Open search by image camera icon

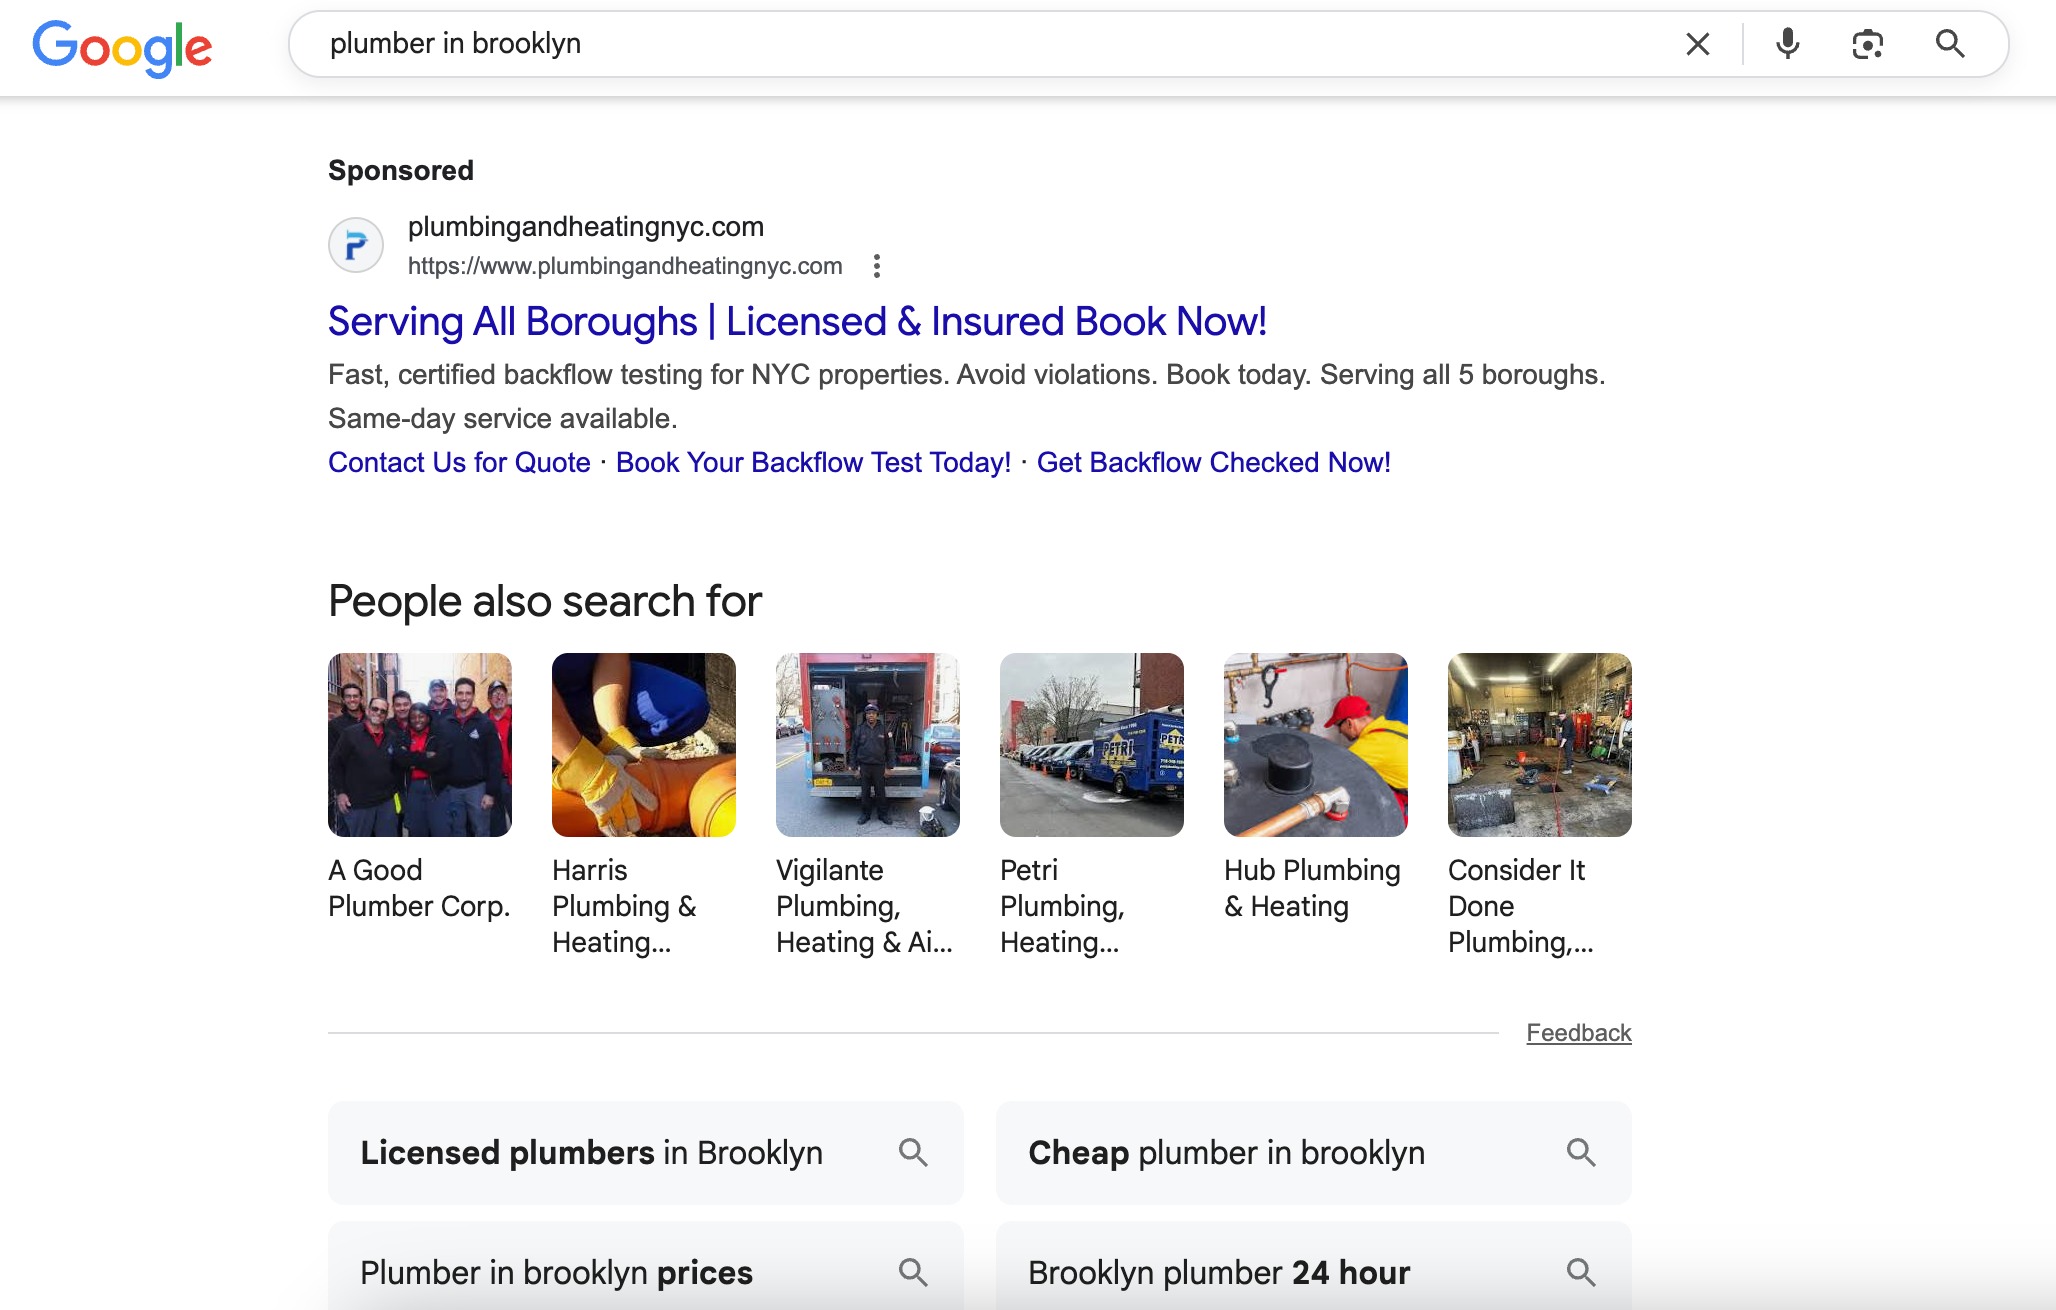(1867, 44)
